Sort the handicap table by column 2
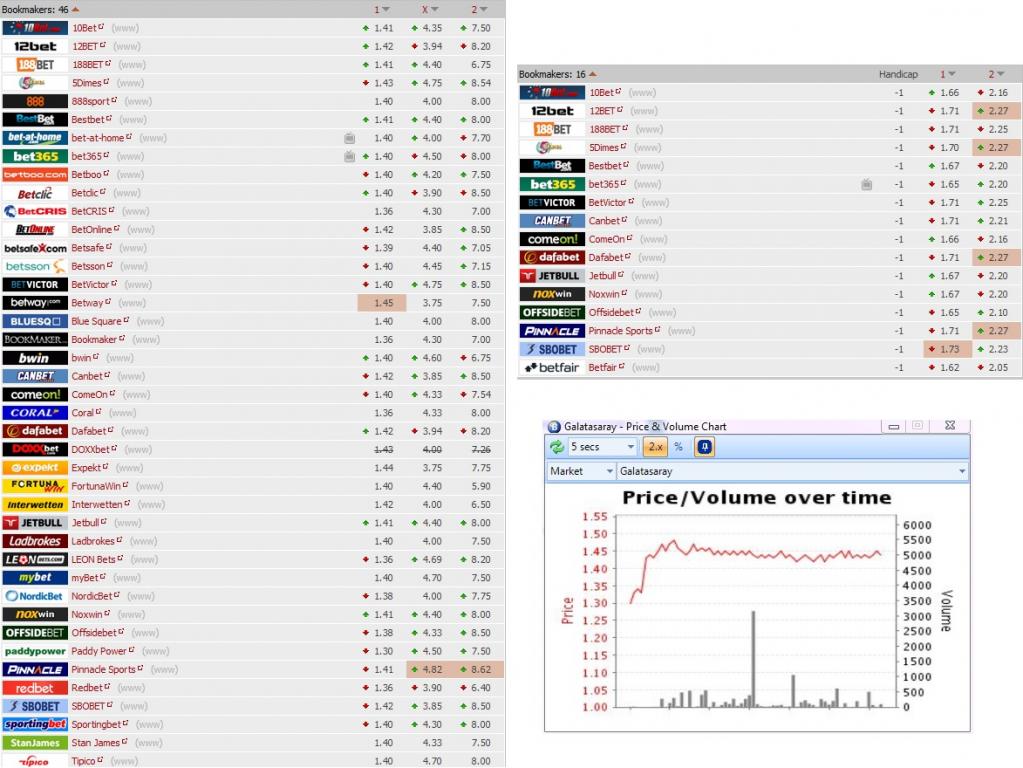The image size is (1023, 768). (x=996, y=74)
